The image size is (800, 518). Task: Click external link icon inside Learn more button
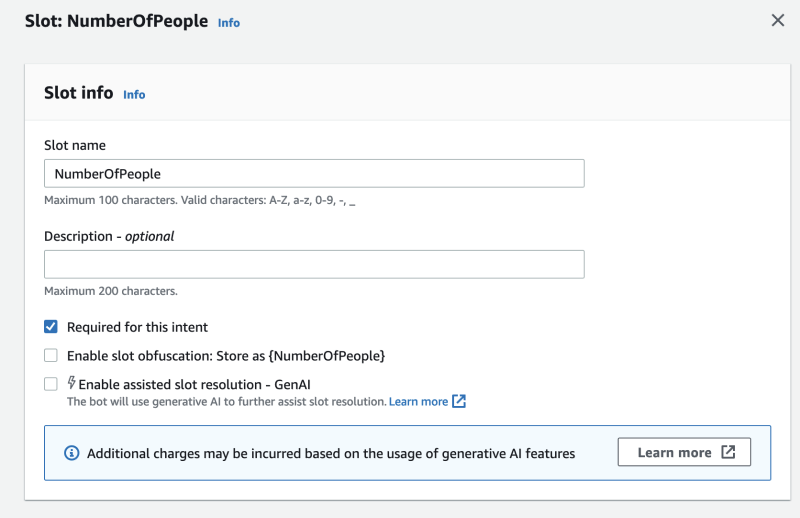(x=728, y=452)
